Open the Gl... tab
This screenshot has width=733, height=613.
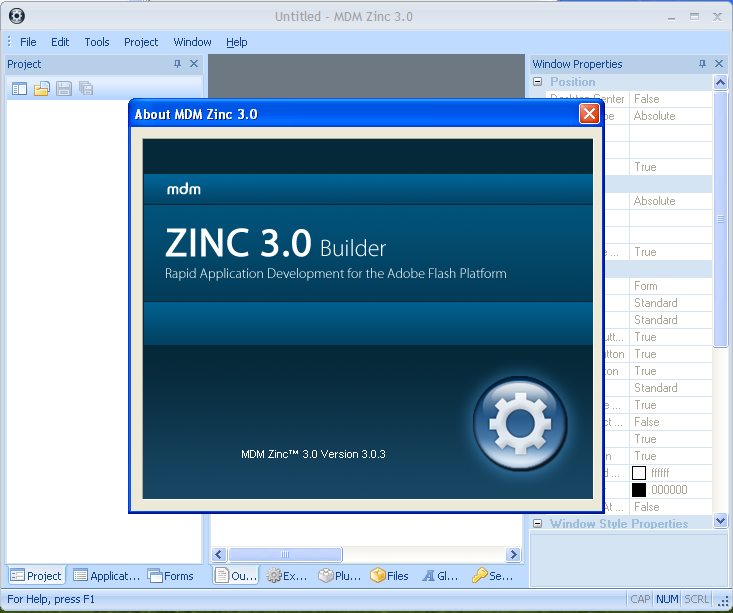440,576
